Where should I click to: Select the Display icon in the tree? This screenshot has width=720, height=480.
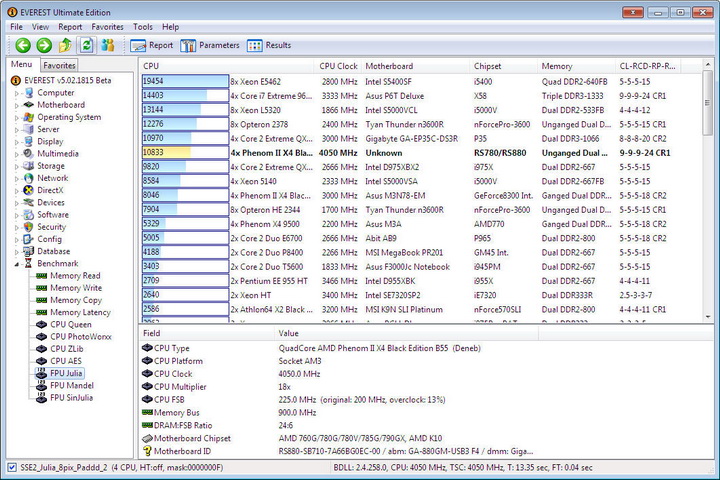[x=29, y=141]
